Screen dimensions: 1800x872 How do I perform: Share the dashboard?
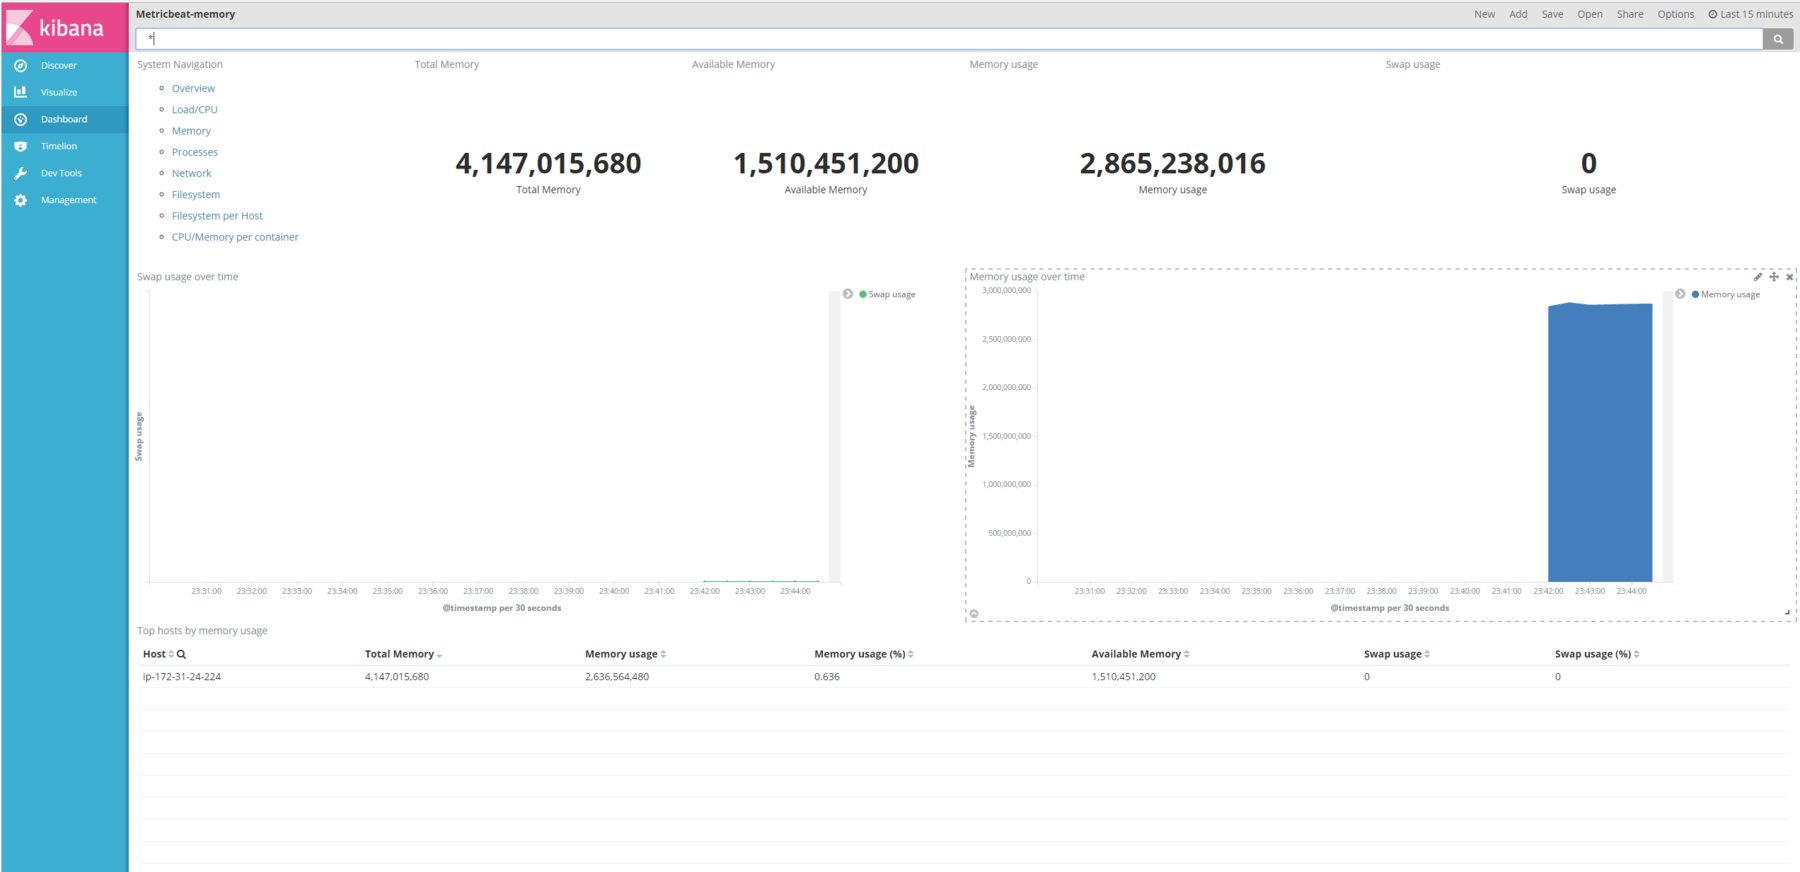pyautogui.click(x=1630, y=14)
